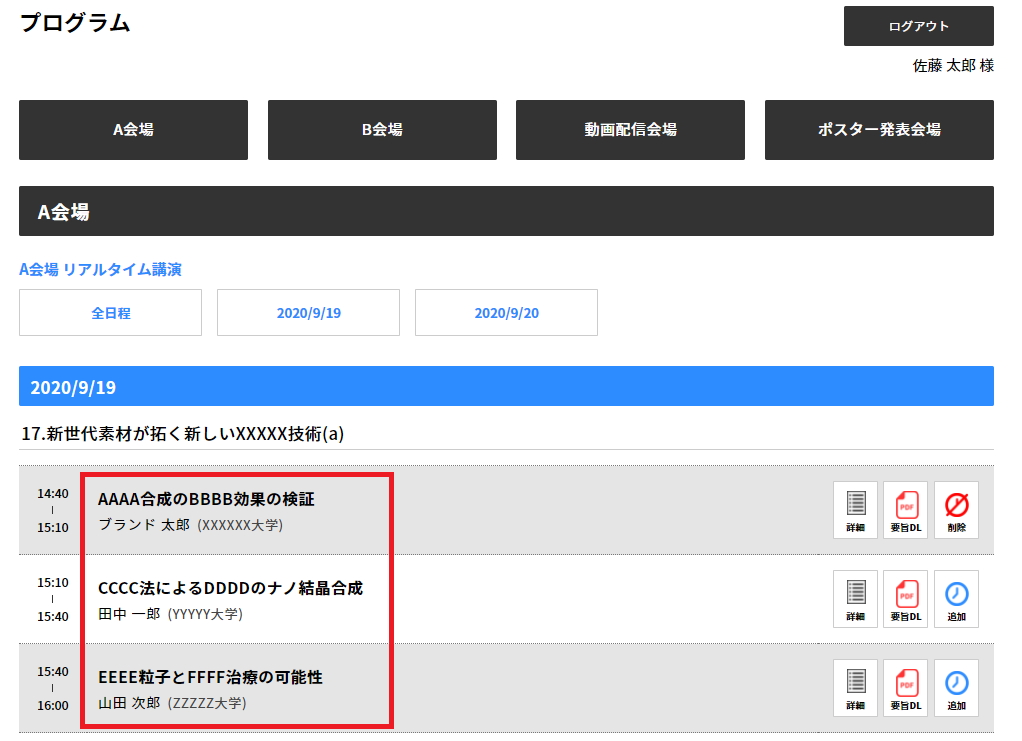Add the 15:10 talk to schedule

click(x=956, y=599)
